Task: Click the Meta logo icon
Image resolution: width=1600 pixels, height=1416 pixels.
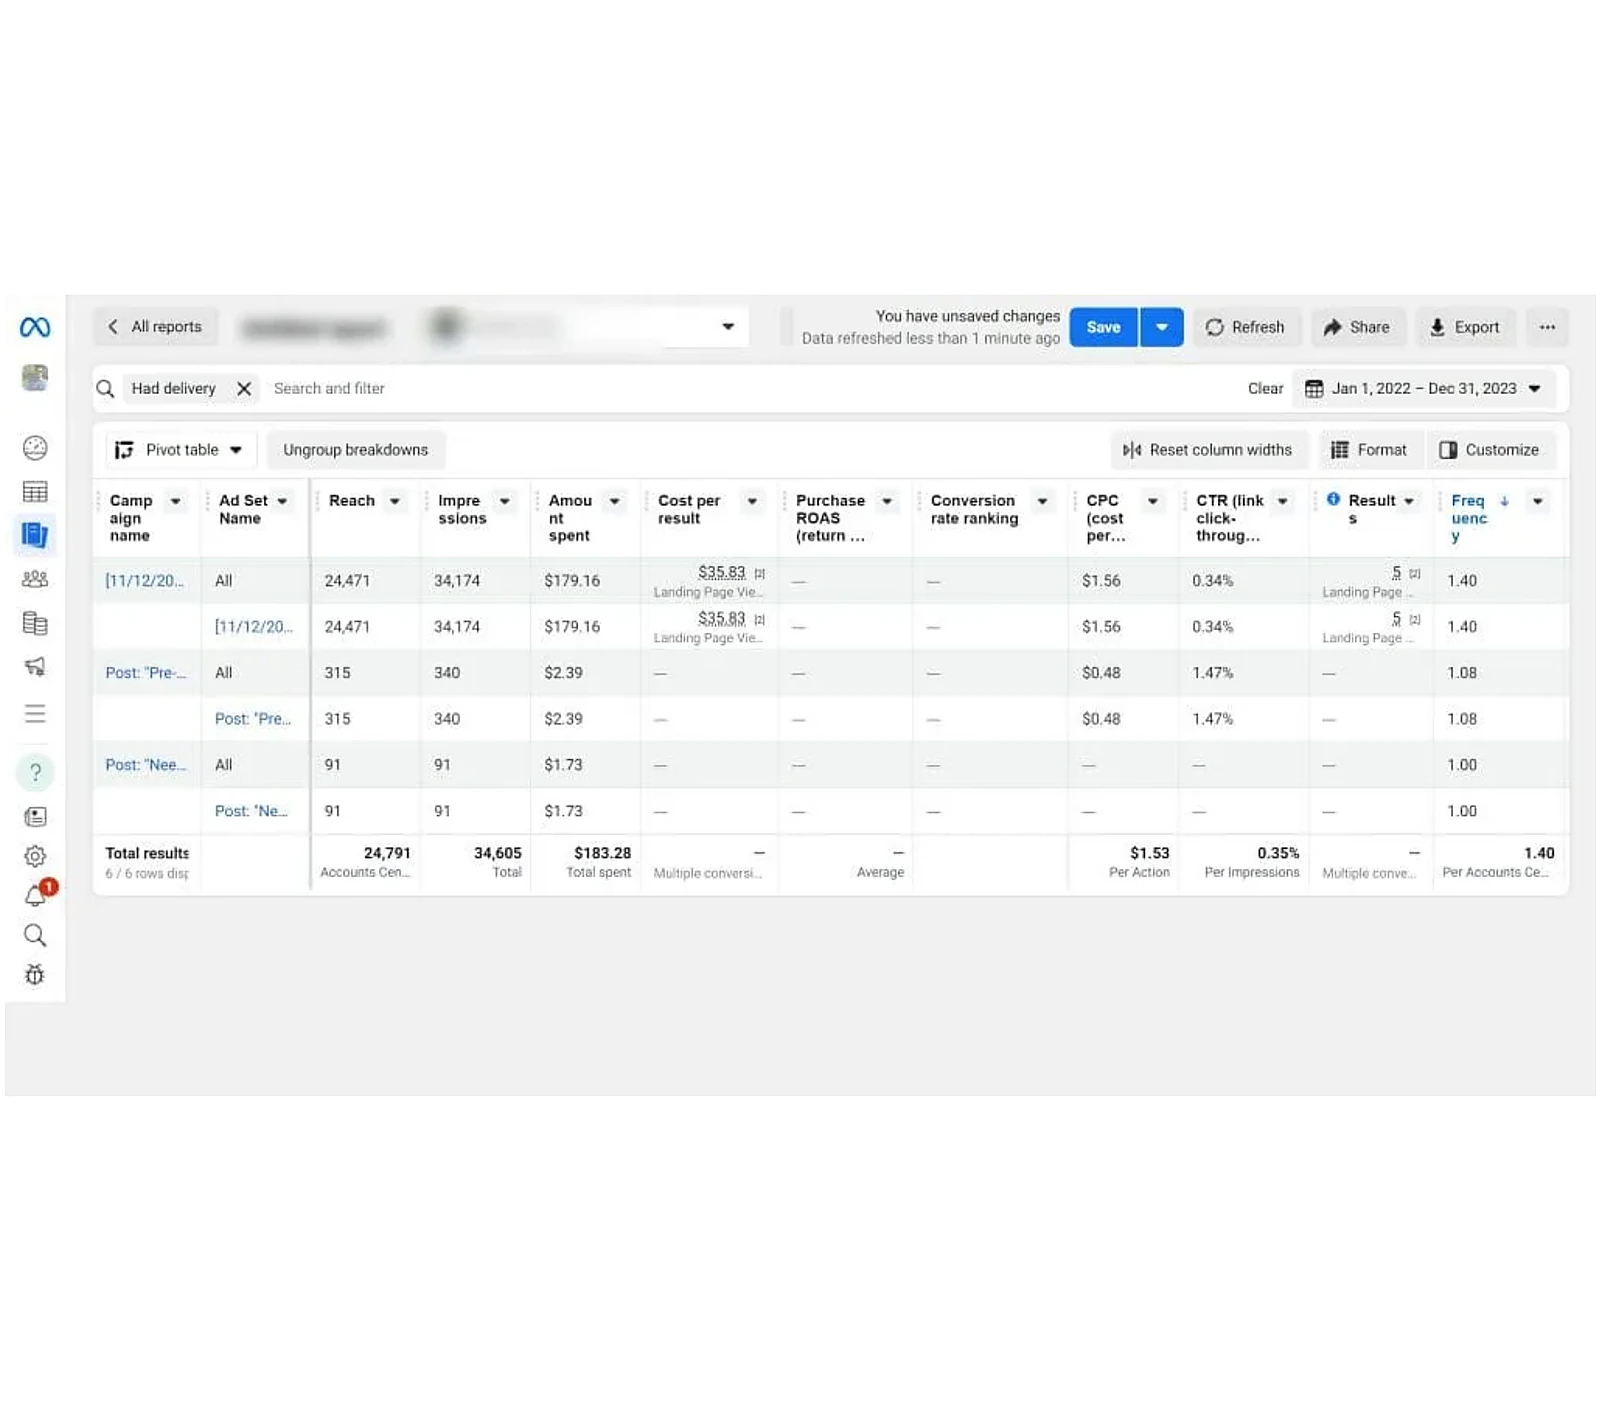Action: point(35,327)
